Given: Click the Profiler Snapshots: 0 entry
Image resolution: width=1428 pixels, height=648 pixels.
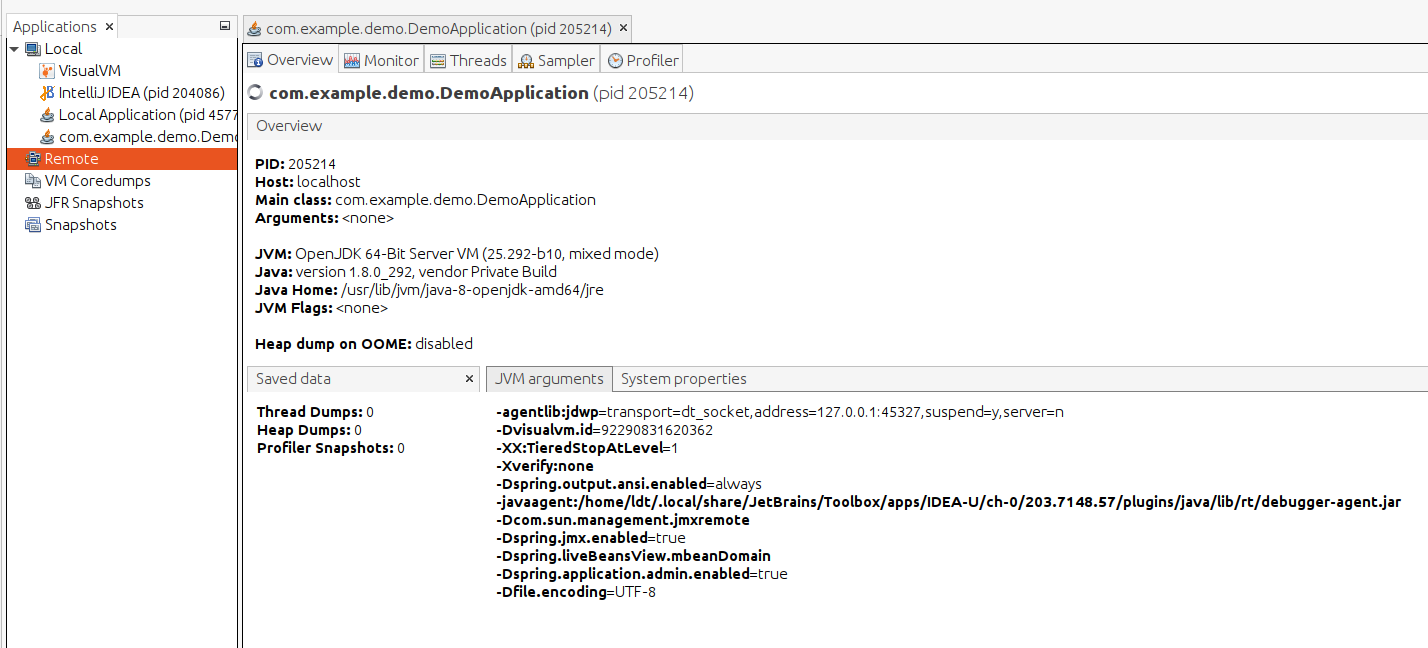Looking at the screenshot, I should coord(331,448).
